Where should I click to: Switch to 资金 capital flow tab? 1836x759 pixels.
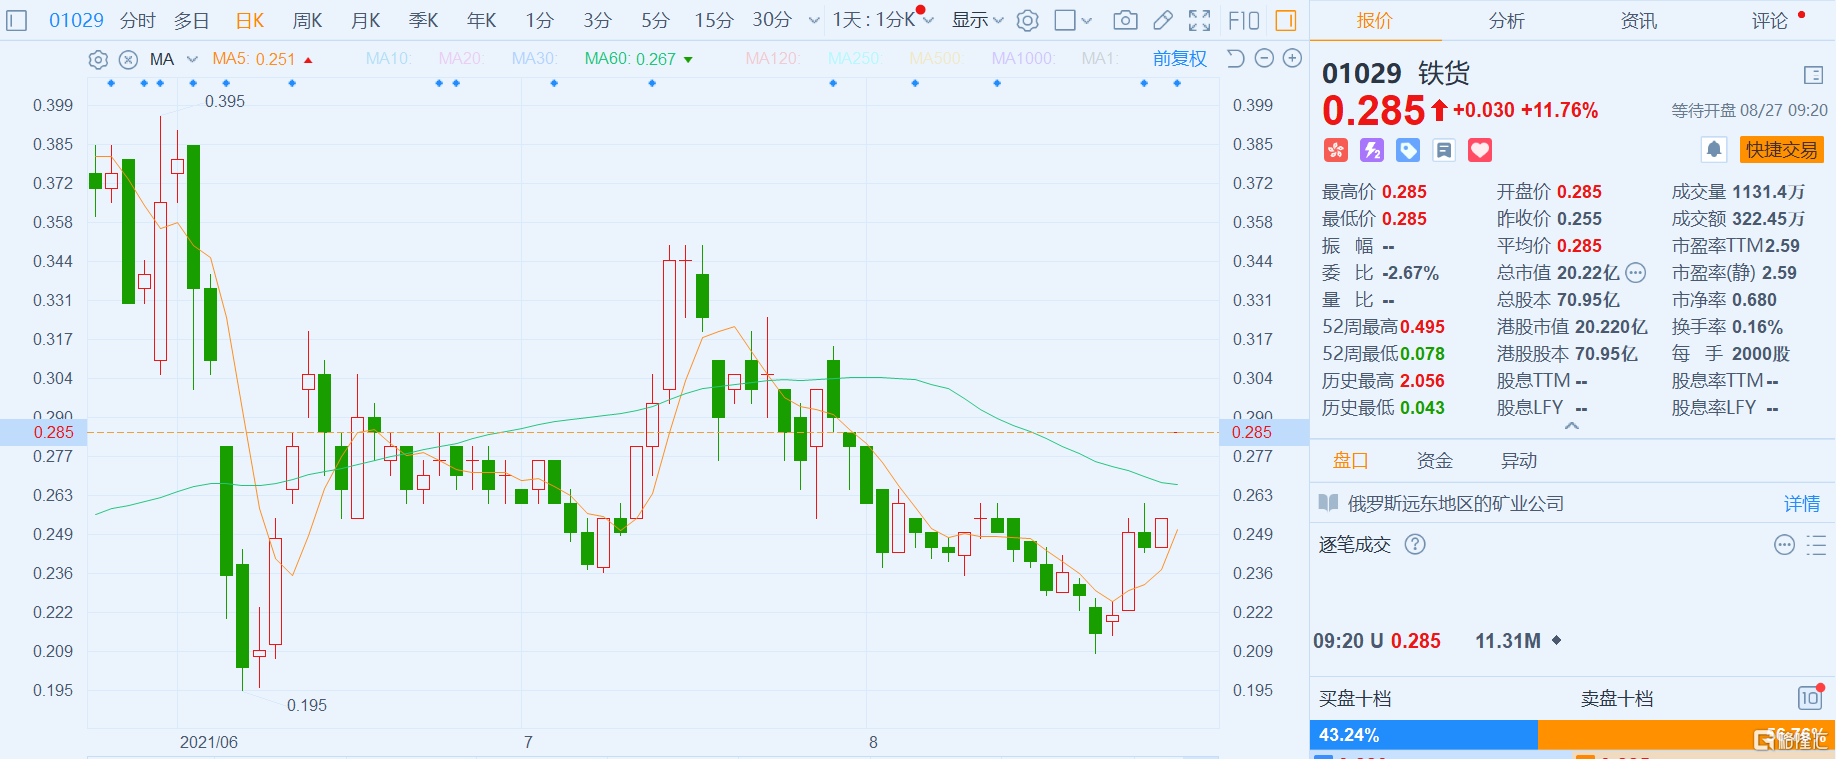click(1435, 461)
